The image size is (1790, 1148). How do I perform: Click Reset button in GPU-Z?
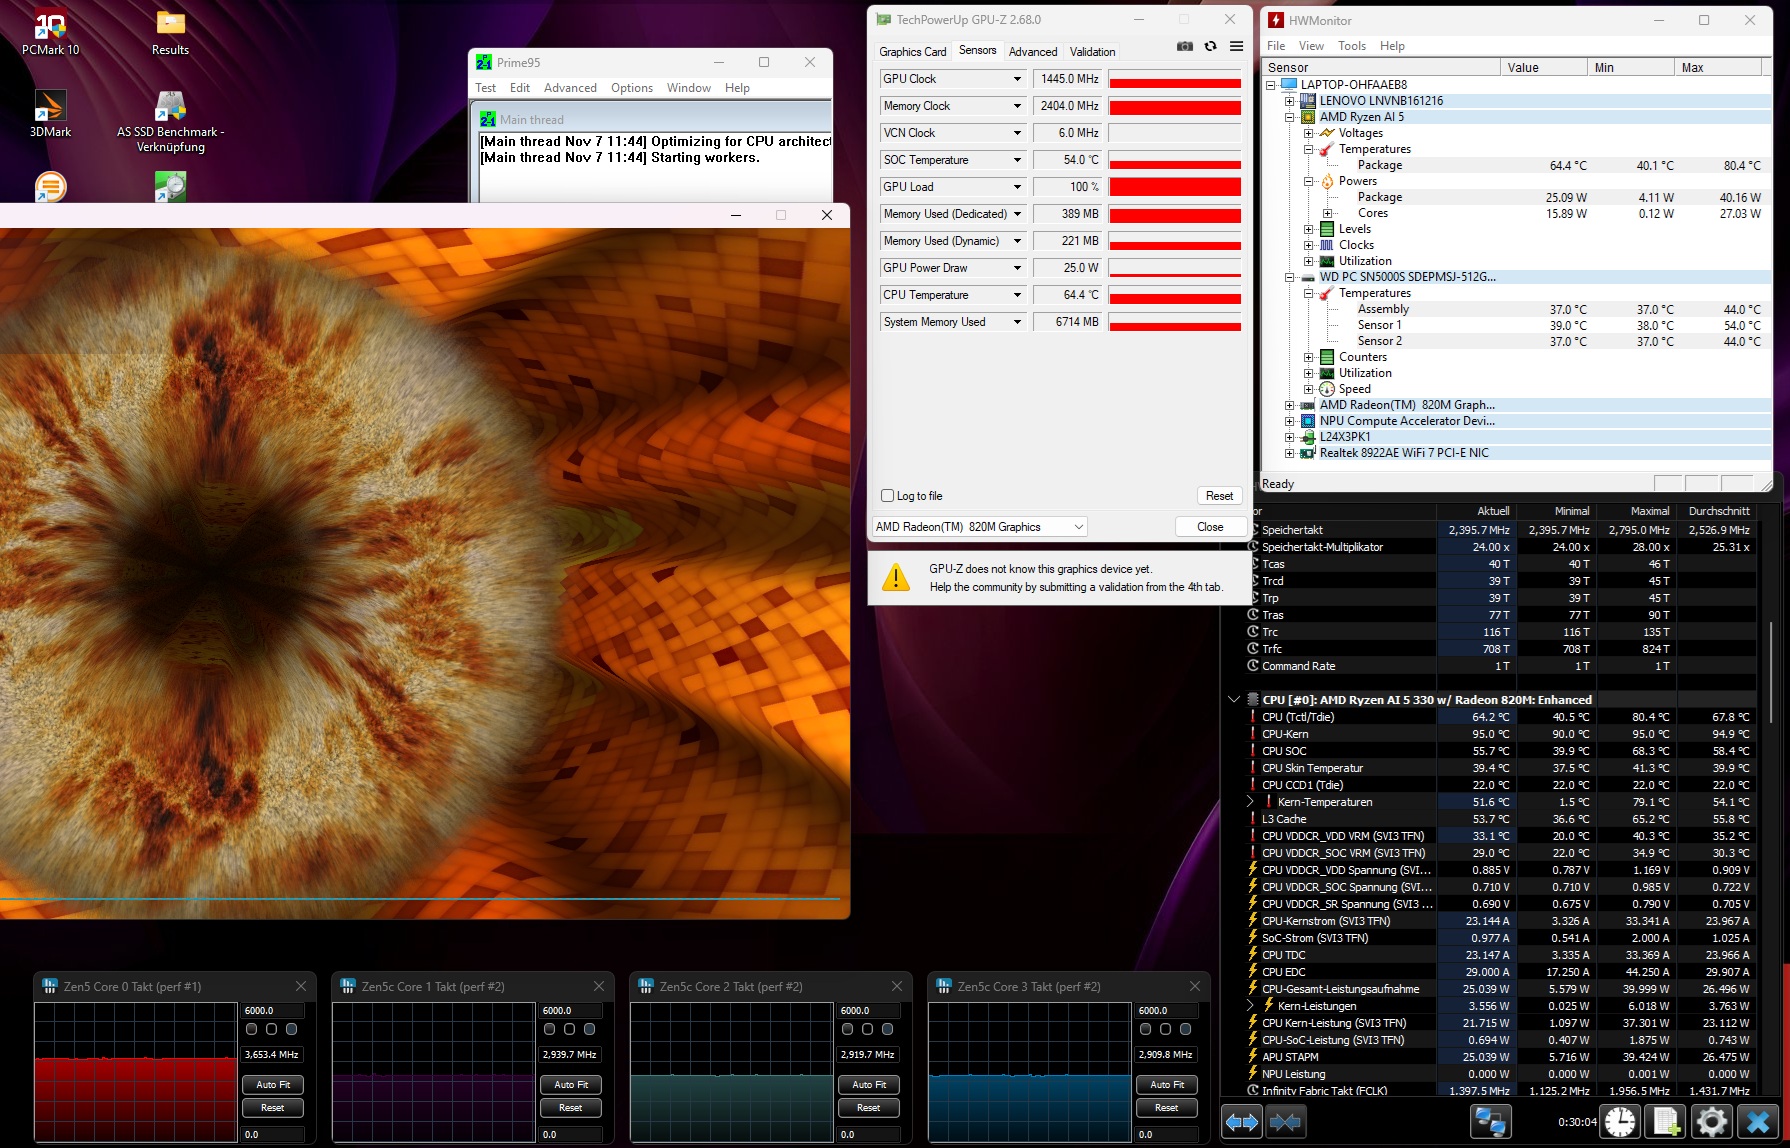(x=1219, y=496)
